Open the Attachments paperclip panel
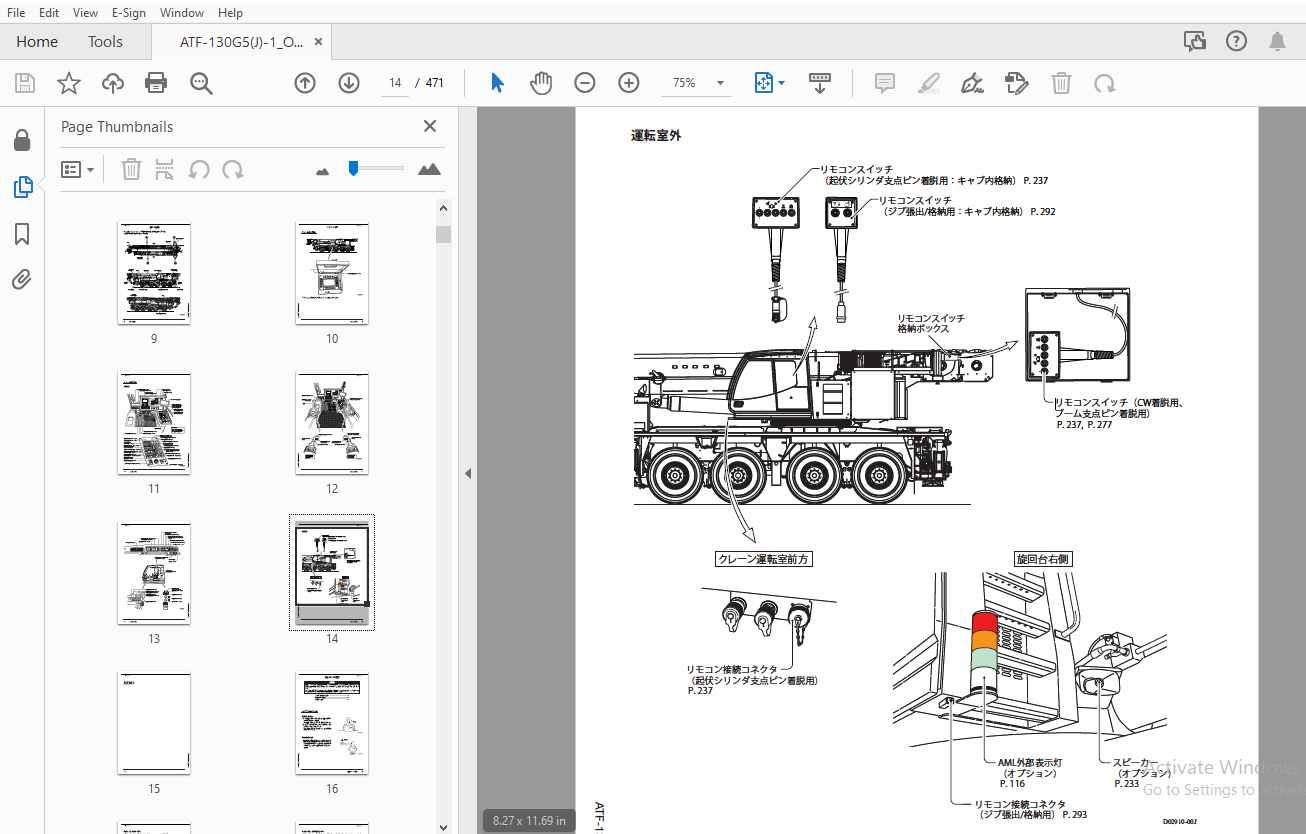 click(22, 279)
